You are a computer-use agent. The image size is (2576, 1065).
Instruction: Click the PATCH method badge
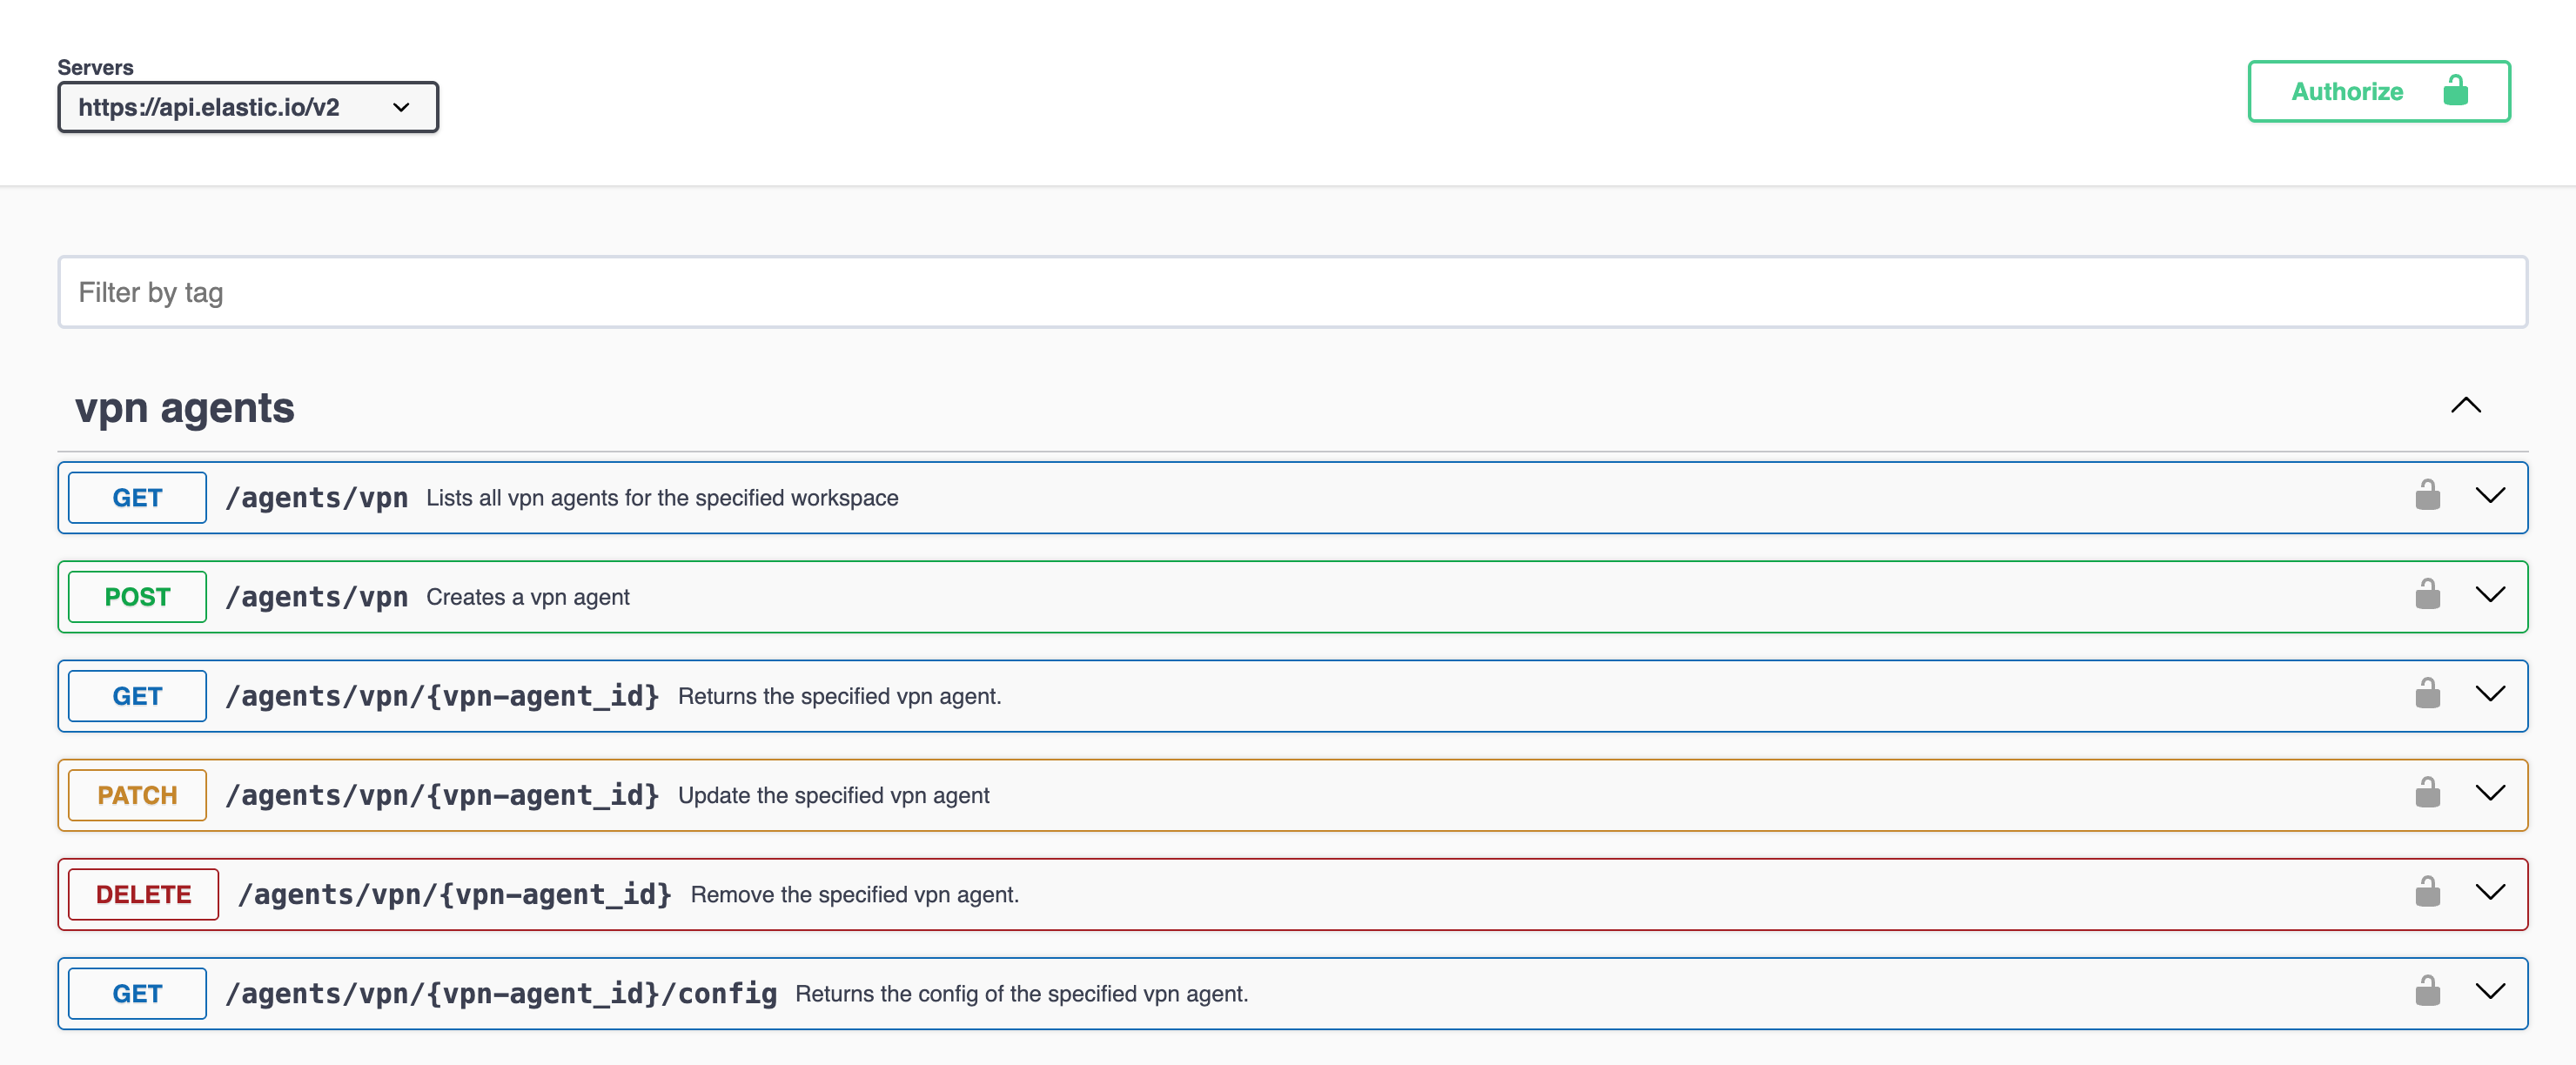[x=137, y=795]
